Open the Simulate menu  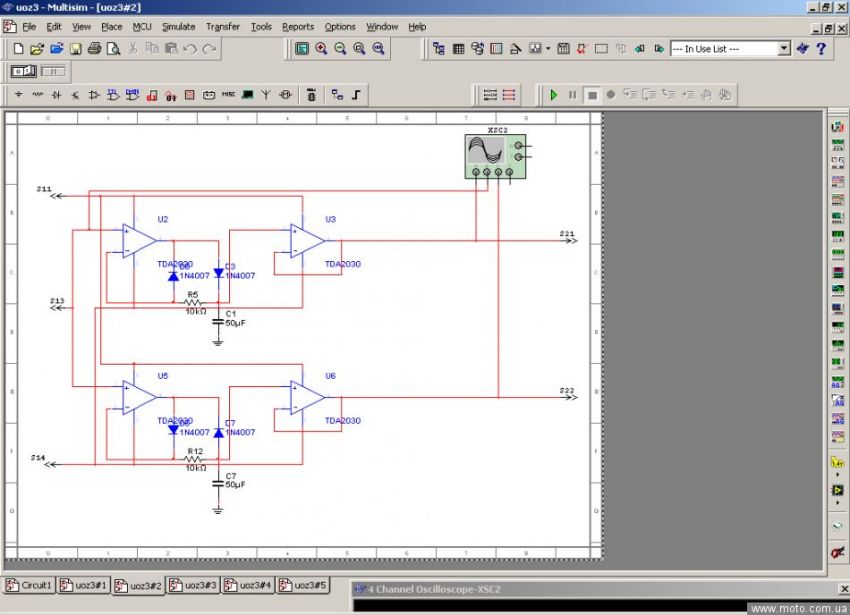tap(179, 27)
